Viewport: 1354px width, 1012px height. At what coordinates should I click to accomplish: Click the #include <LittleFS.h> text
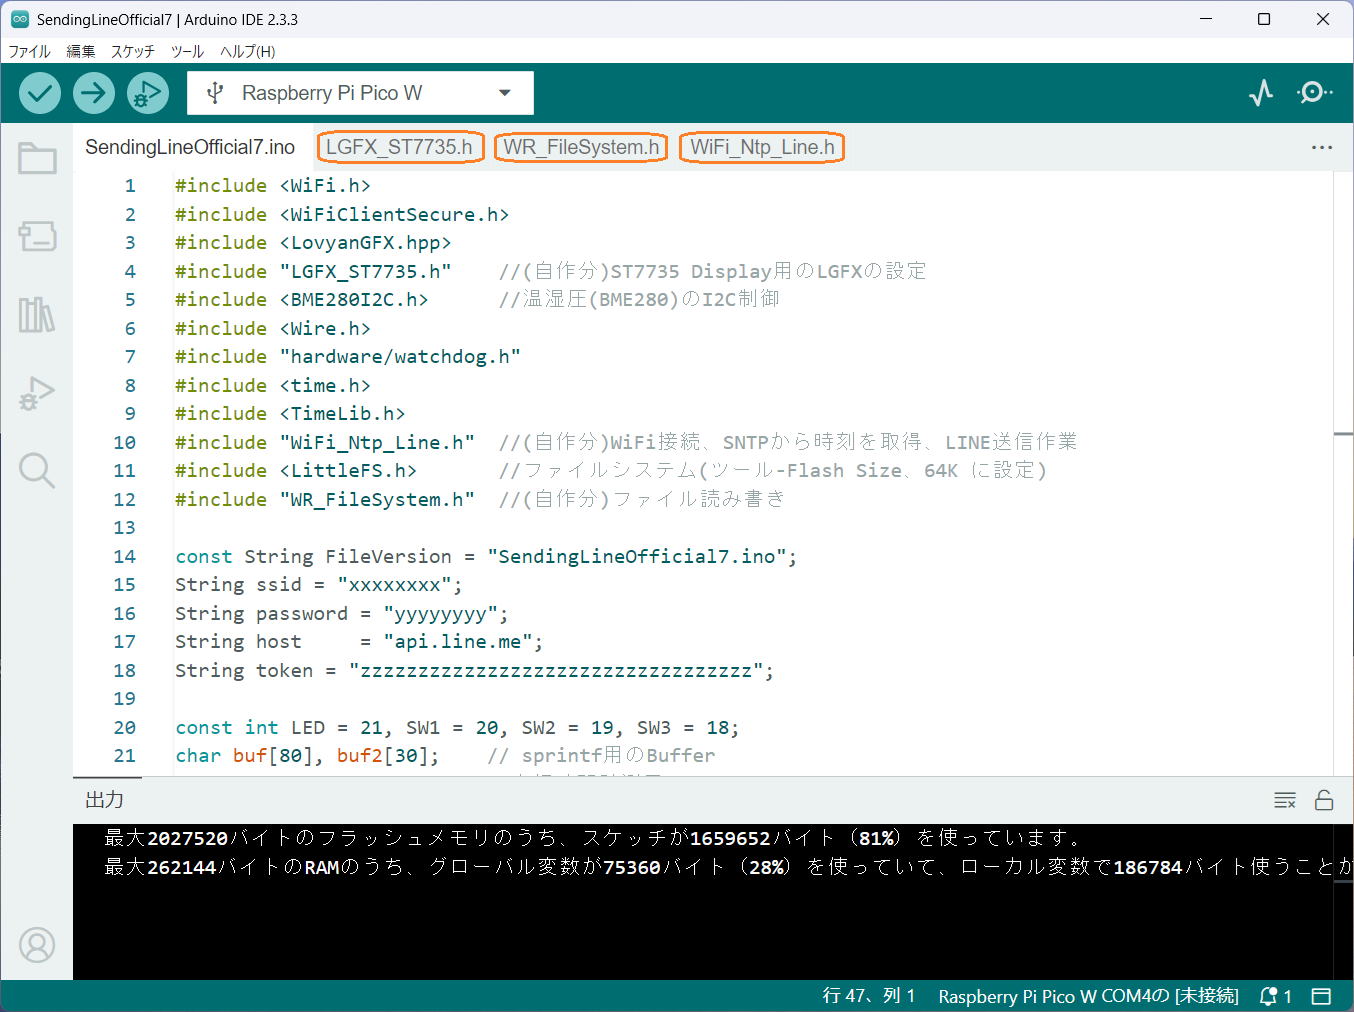(295, 471)
